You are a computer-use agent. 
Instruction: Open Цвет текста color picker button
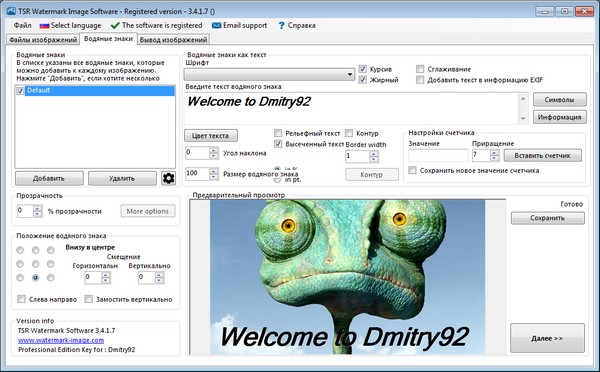coord(210,135)
